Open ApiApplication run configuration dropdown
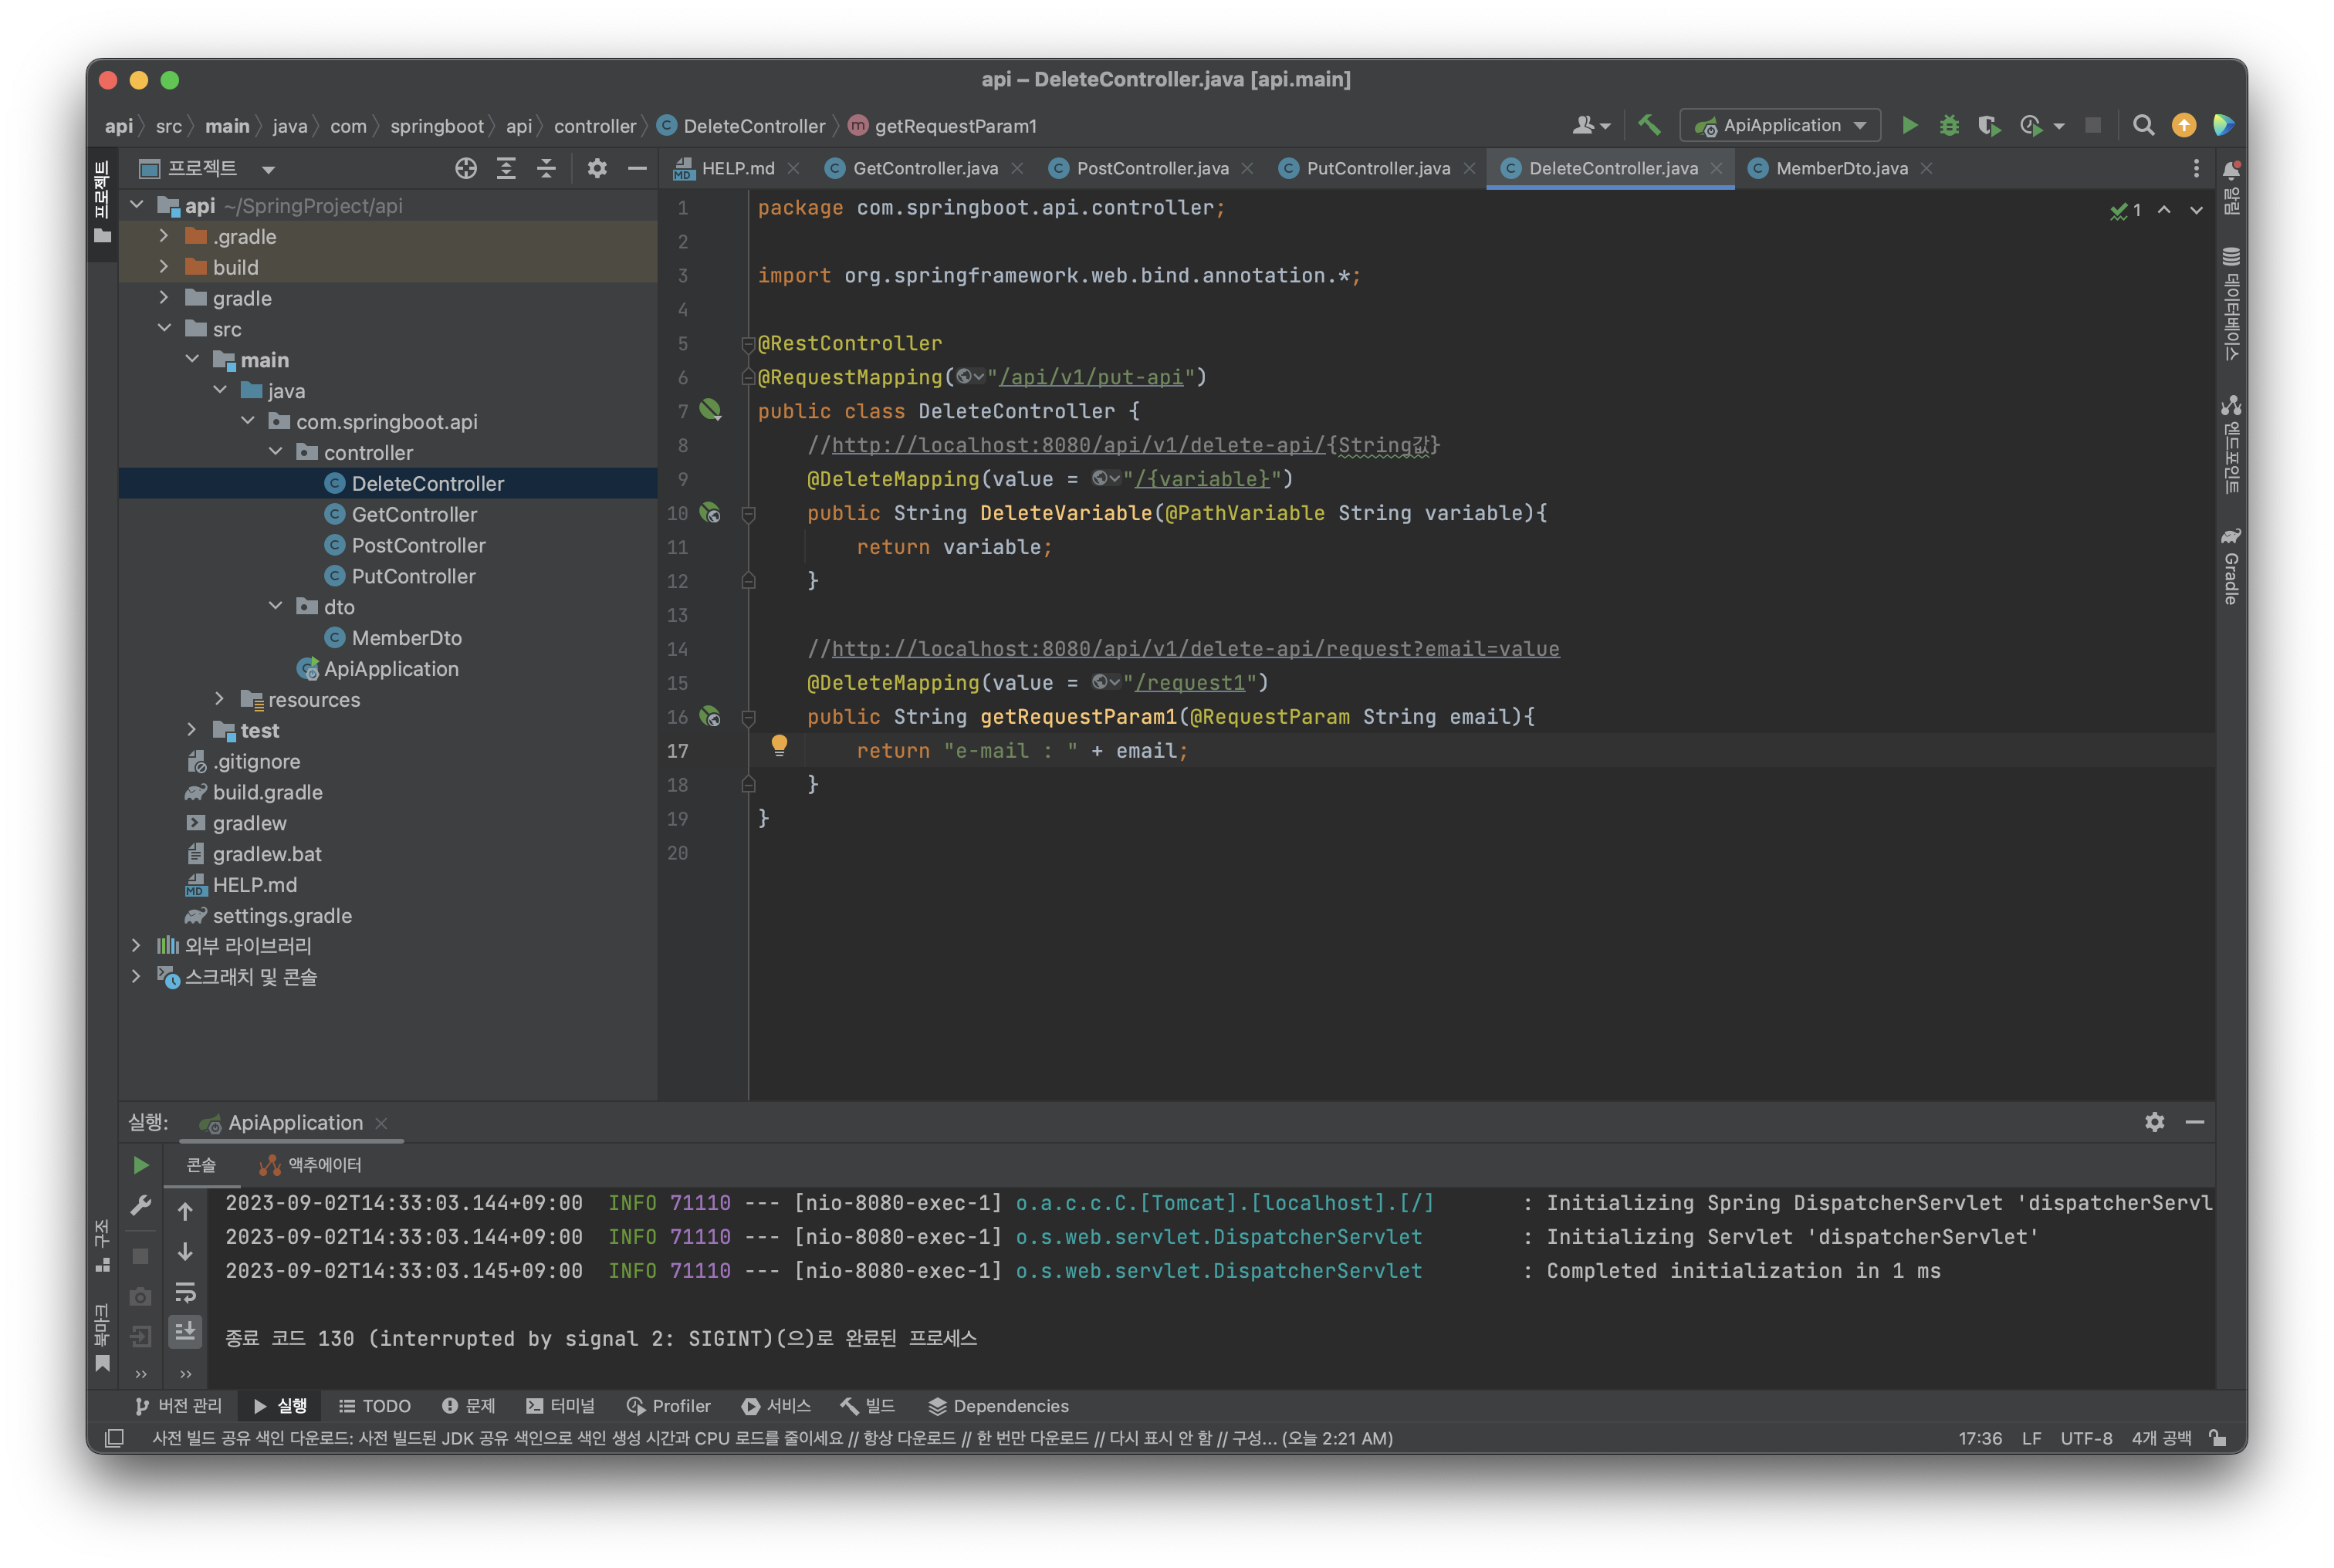2334x1568 pixels. [1780, 126]
